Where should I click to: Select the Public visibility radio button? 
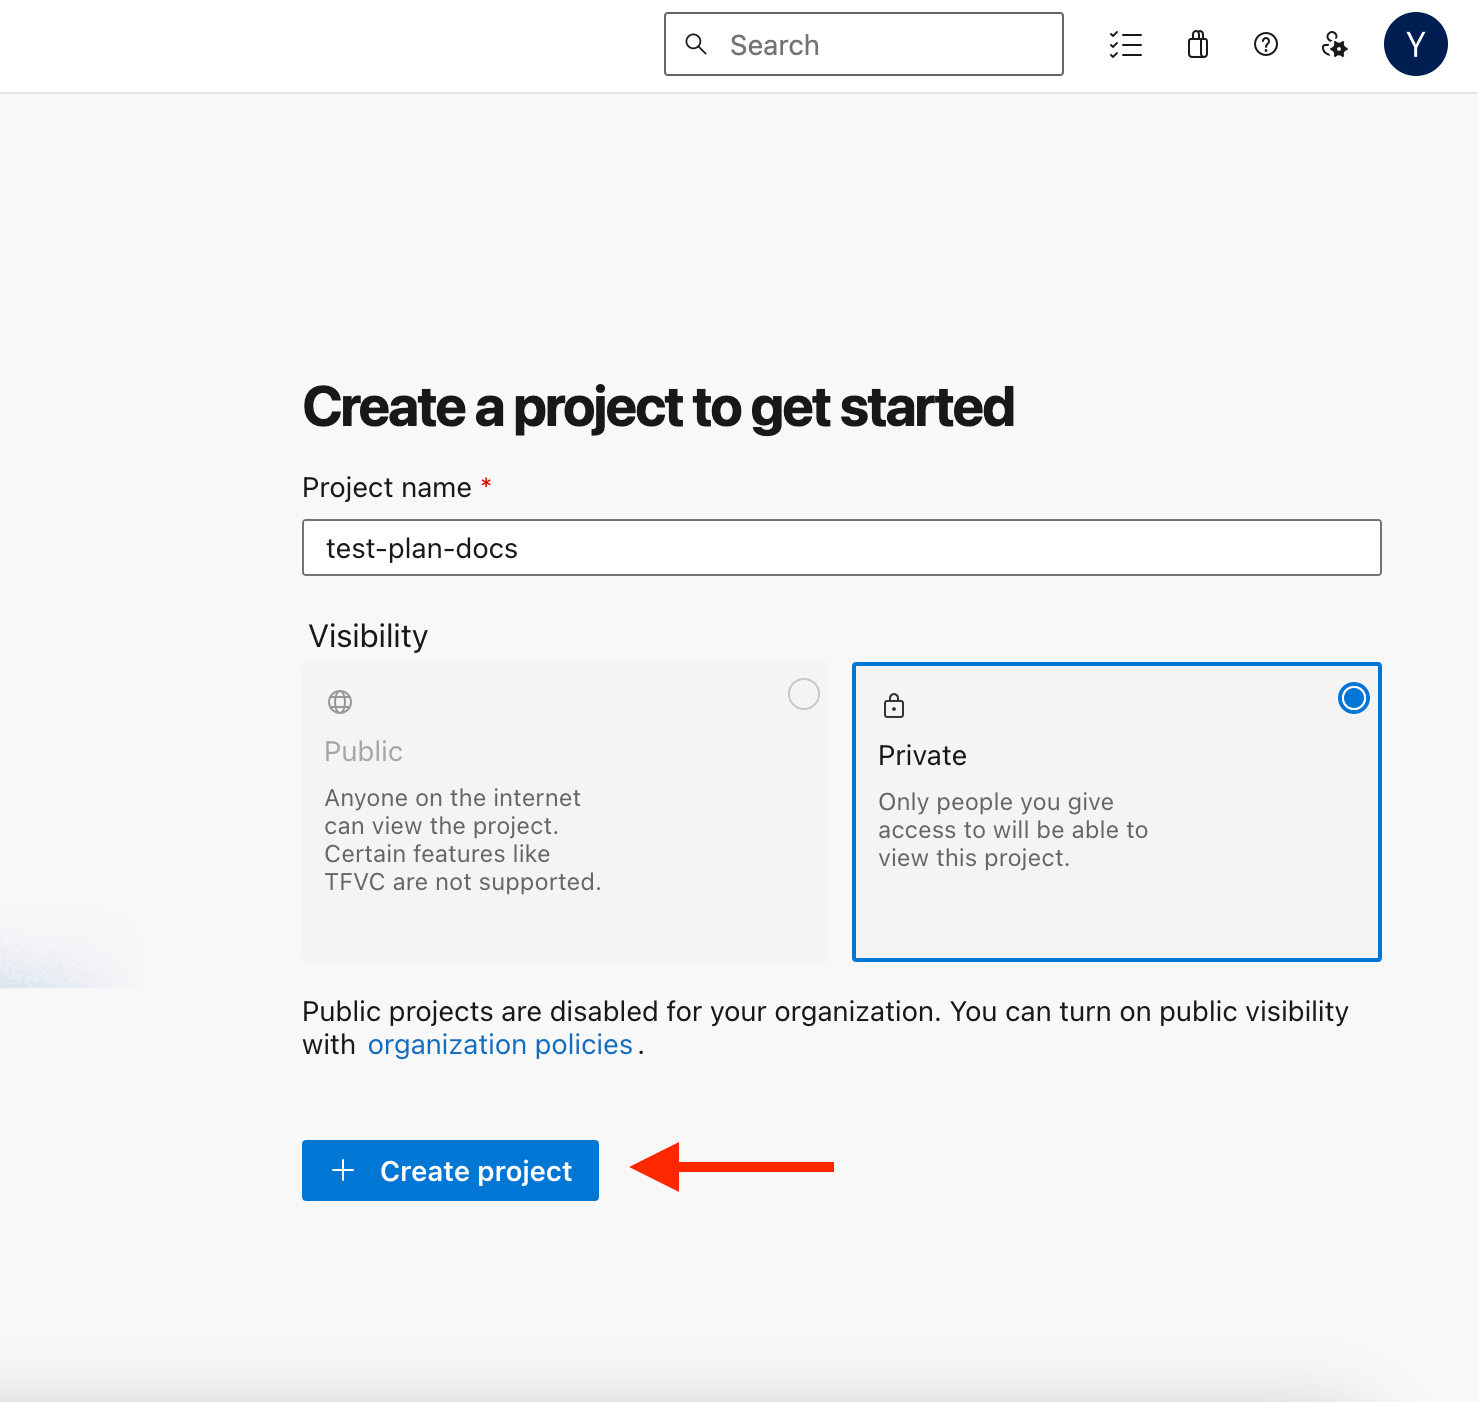(803, 694)
